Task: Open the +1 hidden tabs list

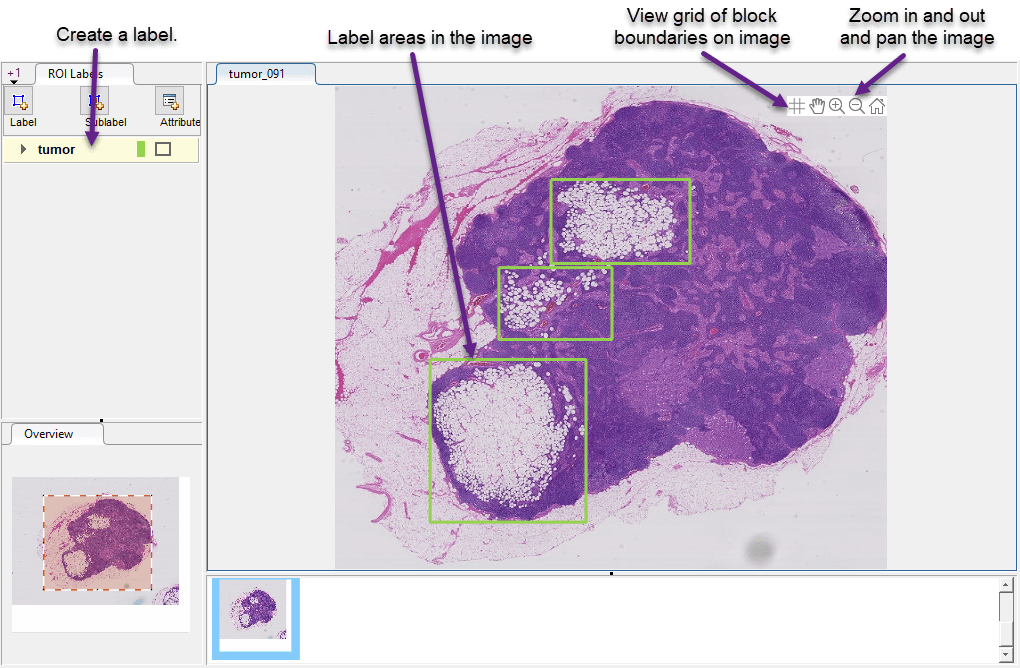Action: click(x=14, y=73)
